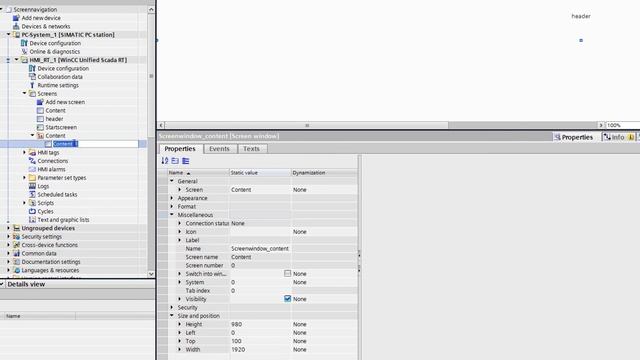This screenshot has height=360, width=640.
Task: Expand the Security property group
Action: 172,307
